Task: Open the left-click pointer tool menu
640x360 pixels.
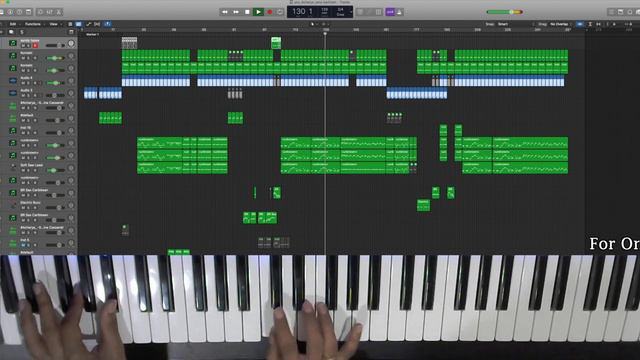Action: [313, 24]
